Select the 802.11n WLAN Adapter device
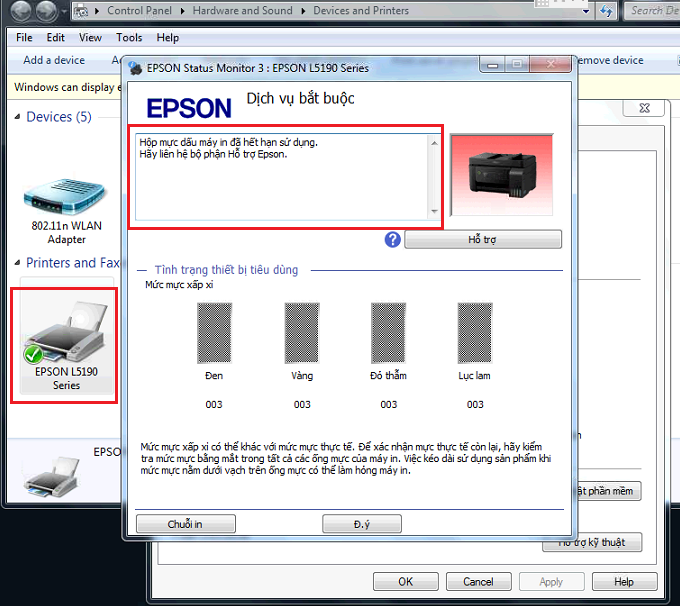Image resolution: width=680 pixels, height=606 pixels. (x=66, y=210)
